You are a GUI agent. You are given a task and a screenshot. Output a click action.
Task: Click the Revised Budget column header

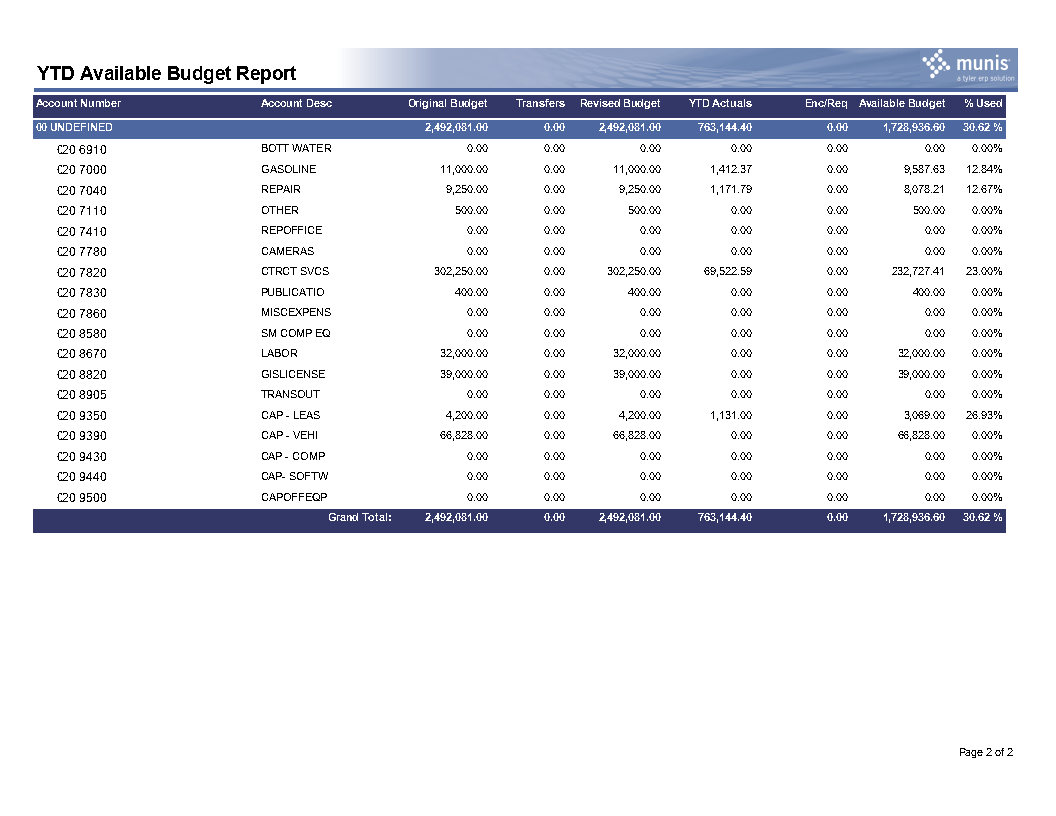620,103
